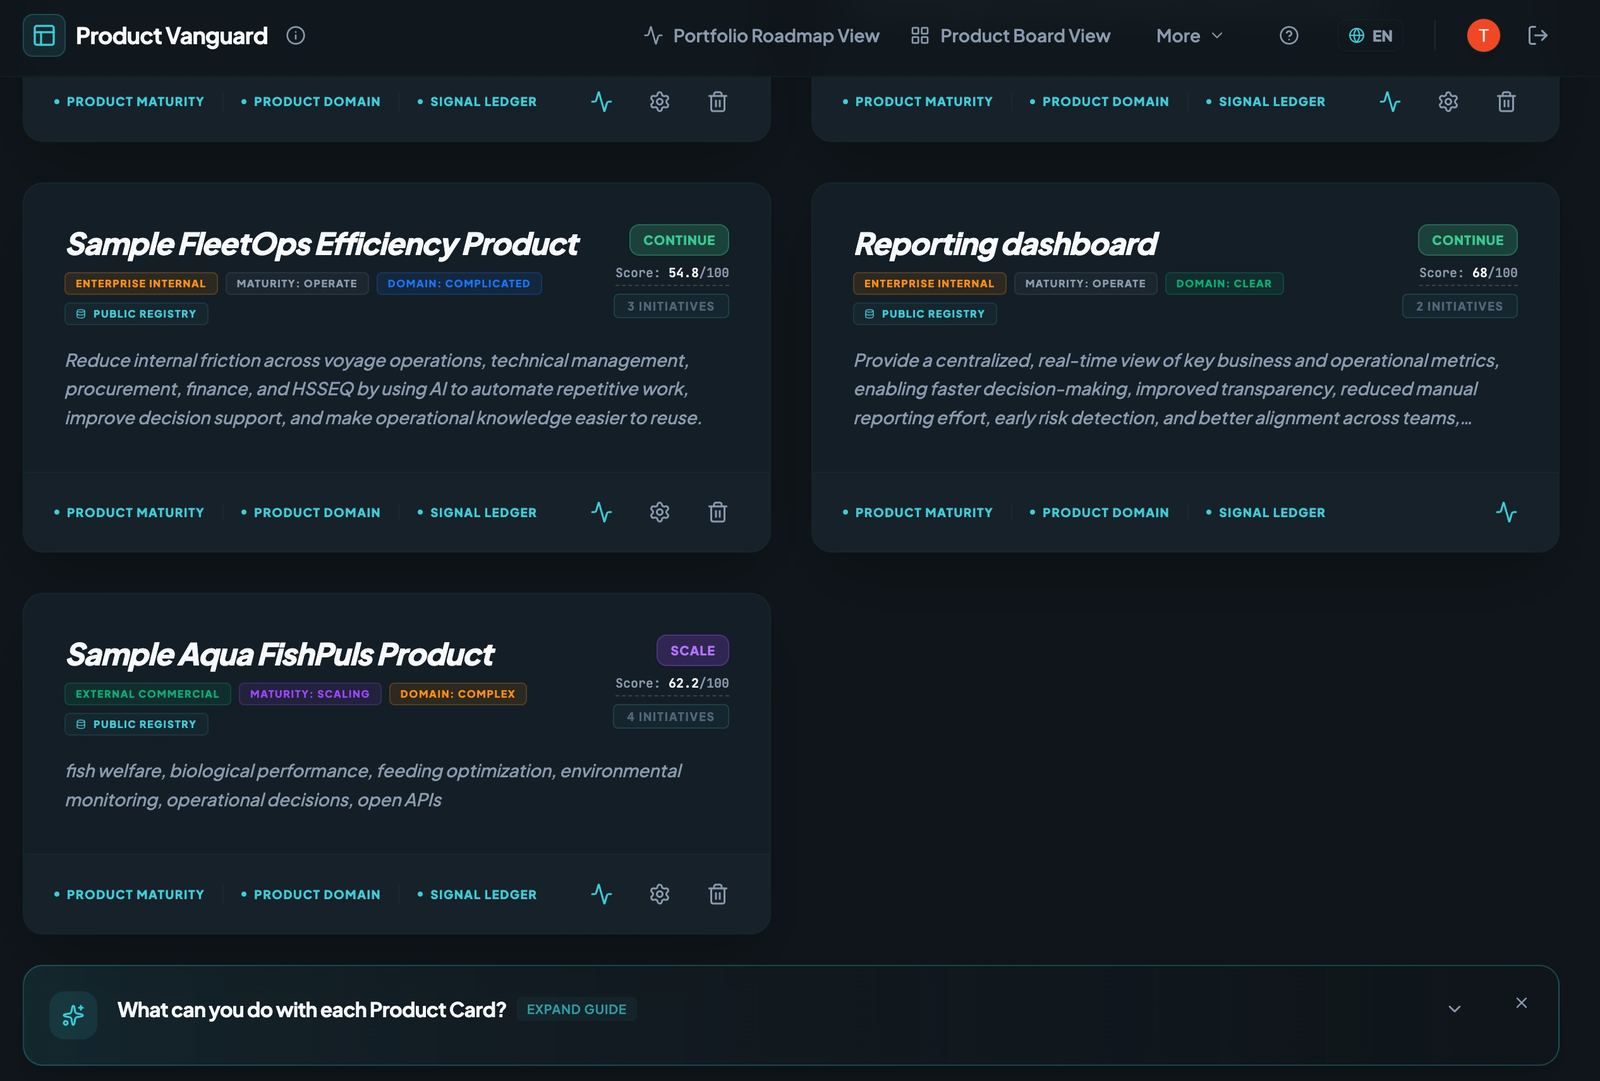Click the FleetOps score 54.8/100

click(x=672, y=274)
